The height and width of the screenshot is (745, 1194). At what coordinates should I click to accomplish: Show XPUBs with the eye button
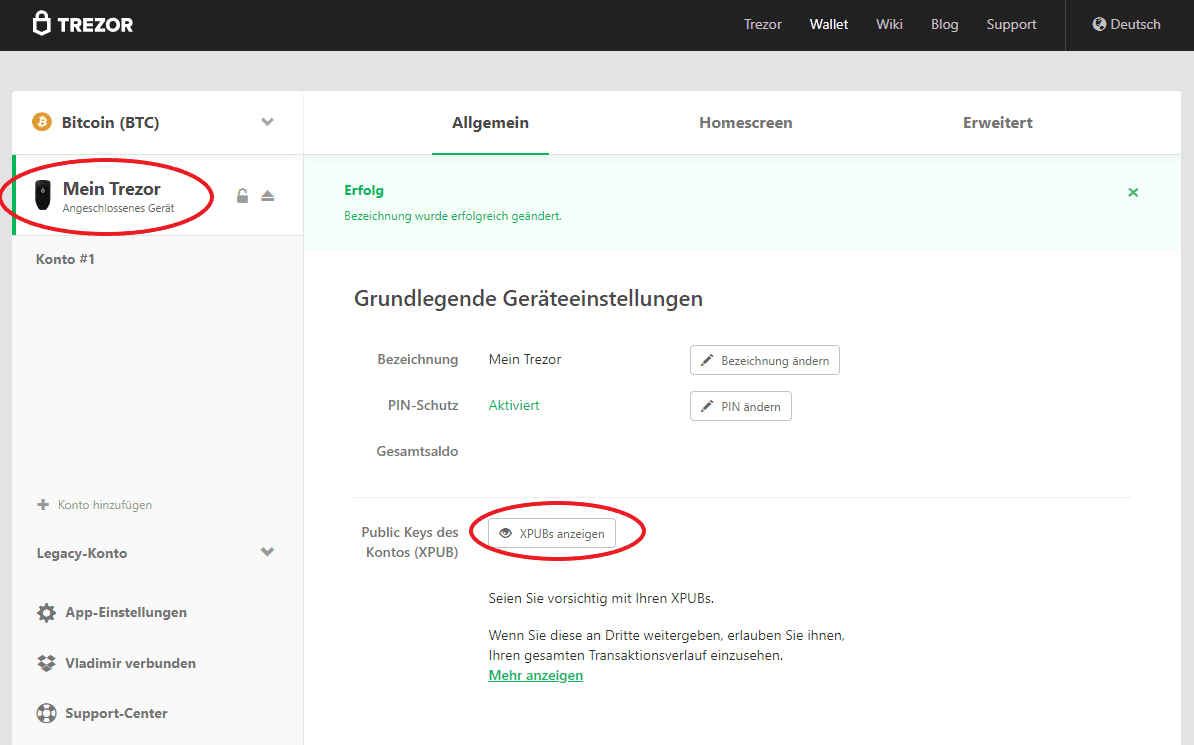[552, 534]
